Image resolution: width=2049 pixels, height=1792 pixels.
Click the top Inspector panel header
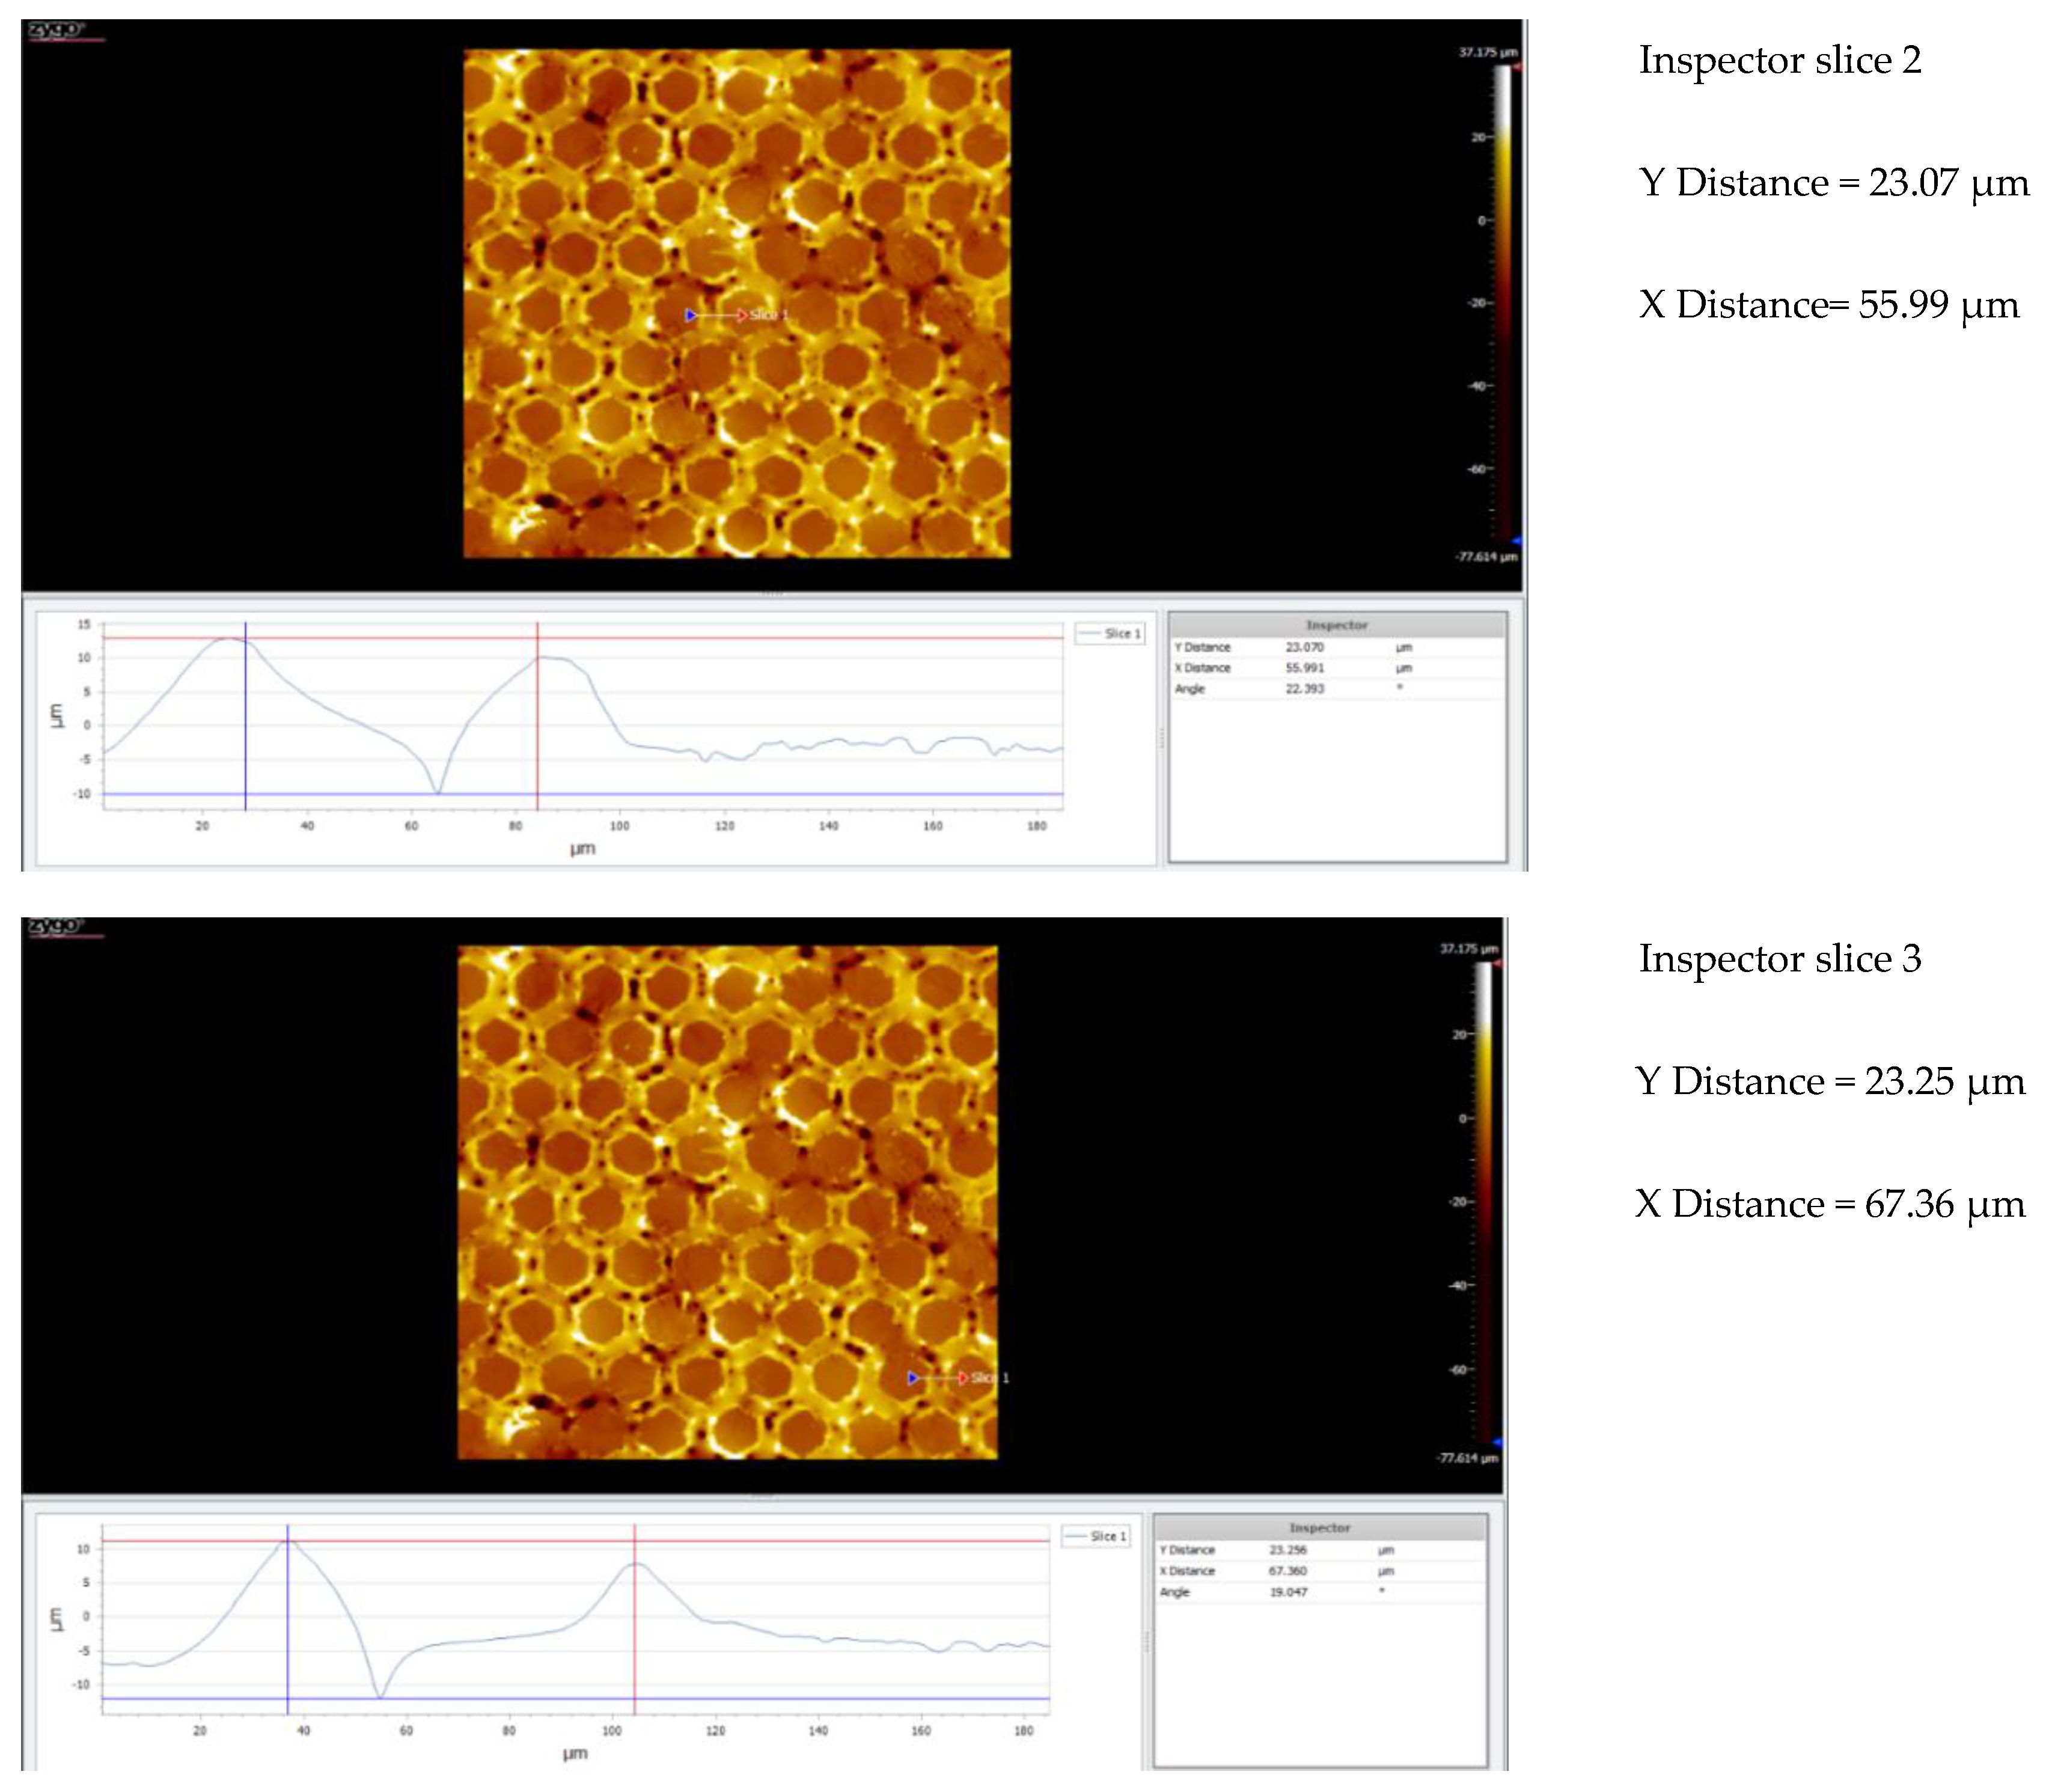[1336, 625]
